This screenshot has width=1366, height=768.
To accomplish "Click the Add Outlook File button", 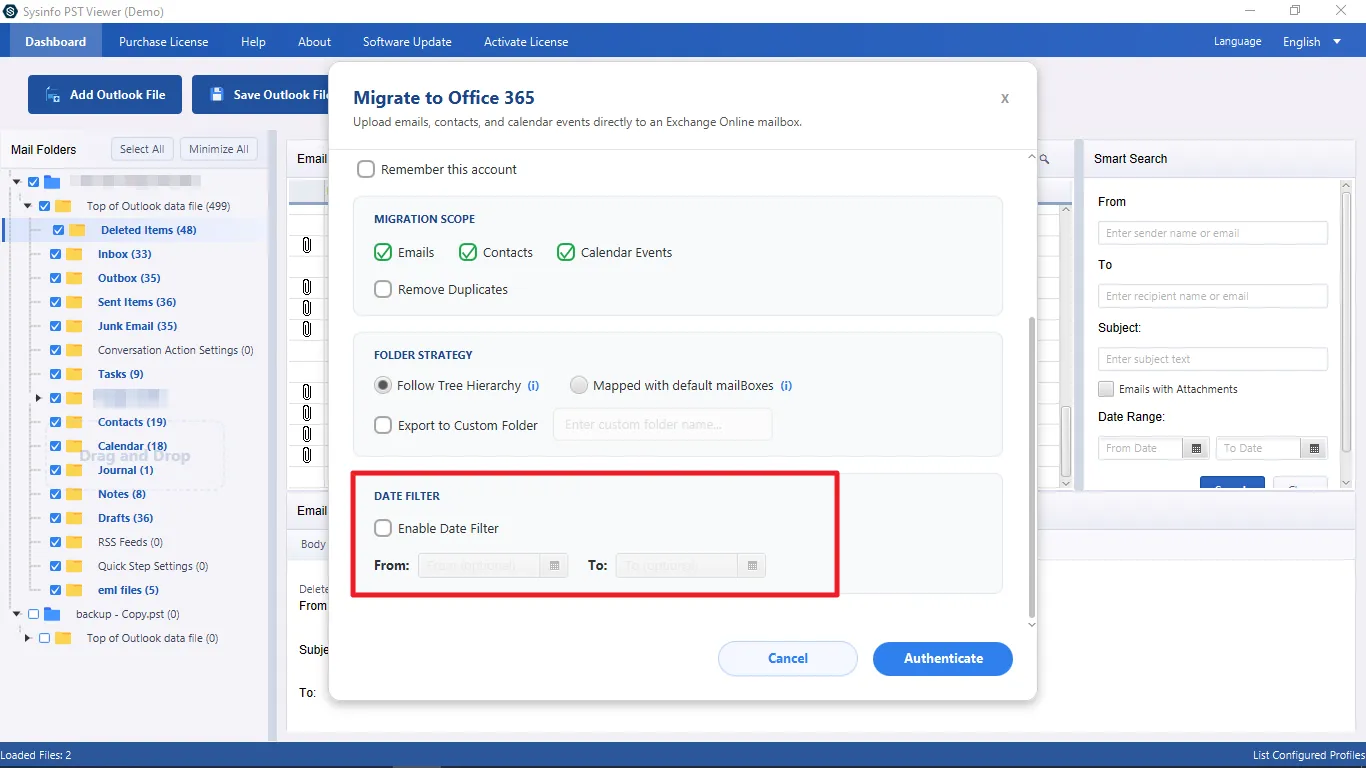I will (105, 95).
